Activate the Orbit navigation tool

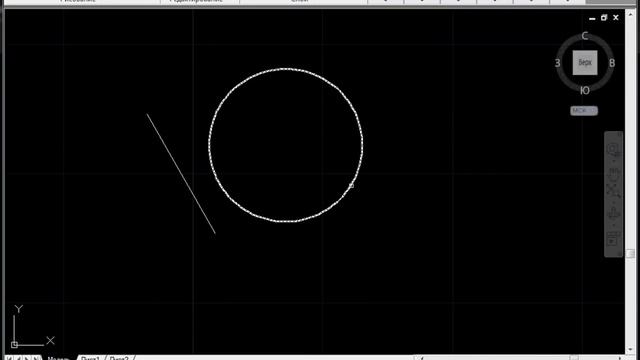613,213
